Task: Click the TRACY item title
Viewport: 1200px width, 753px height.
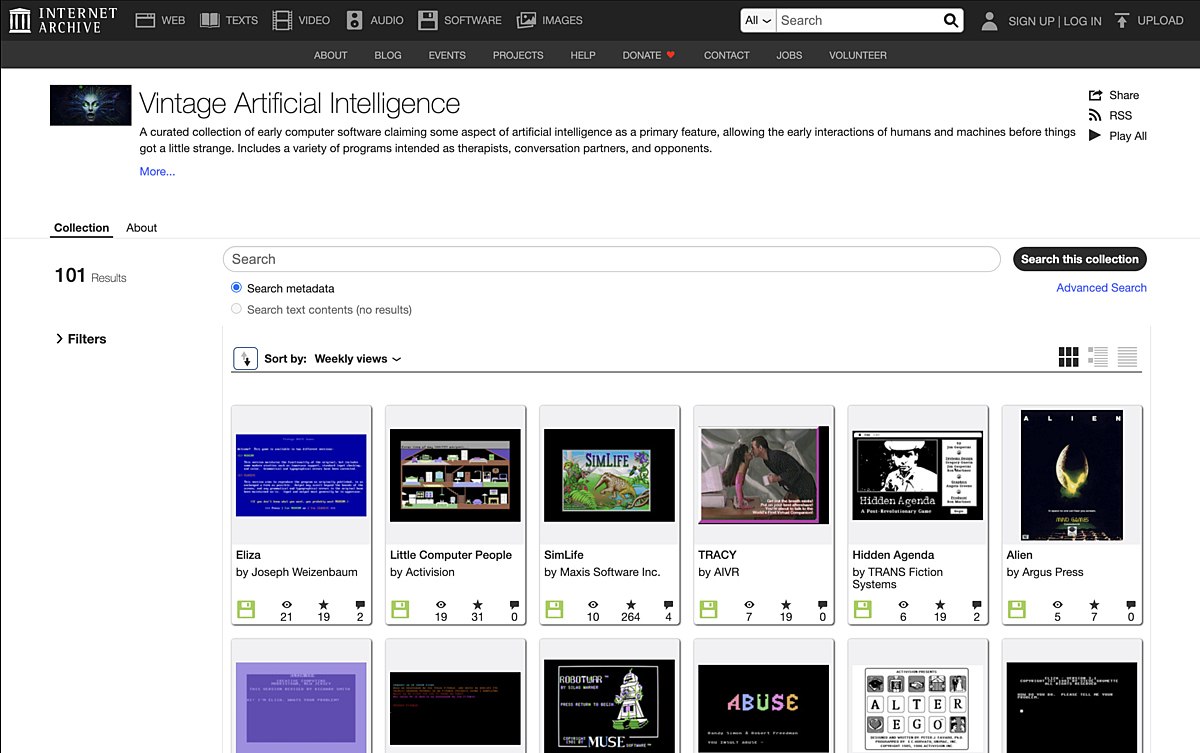Action: [717, 555]
